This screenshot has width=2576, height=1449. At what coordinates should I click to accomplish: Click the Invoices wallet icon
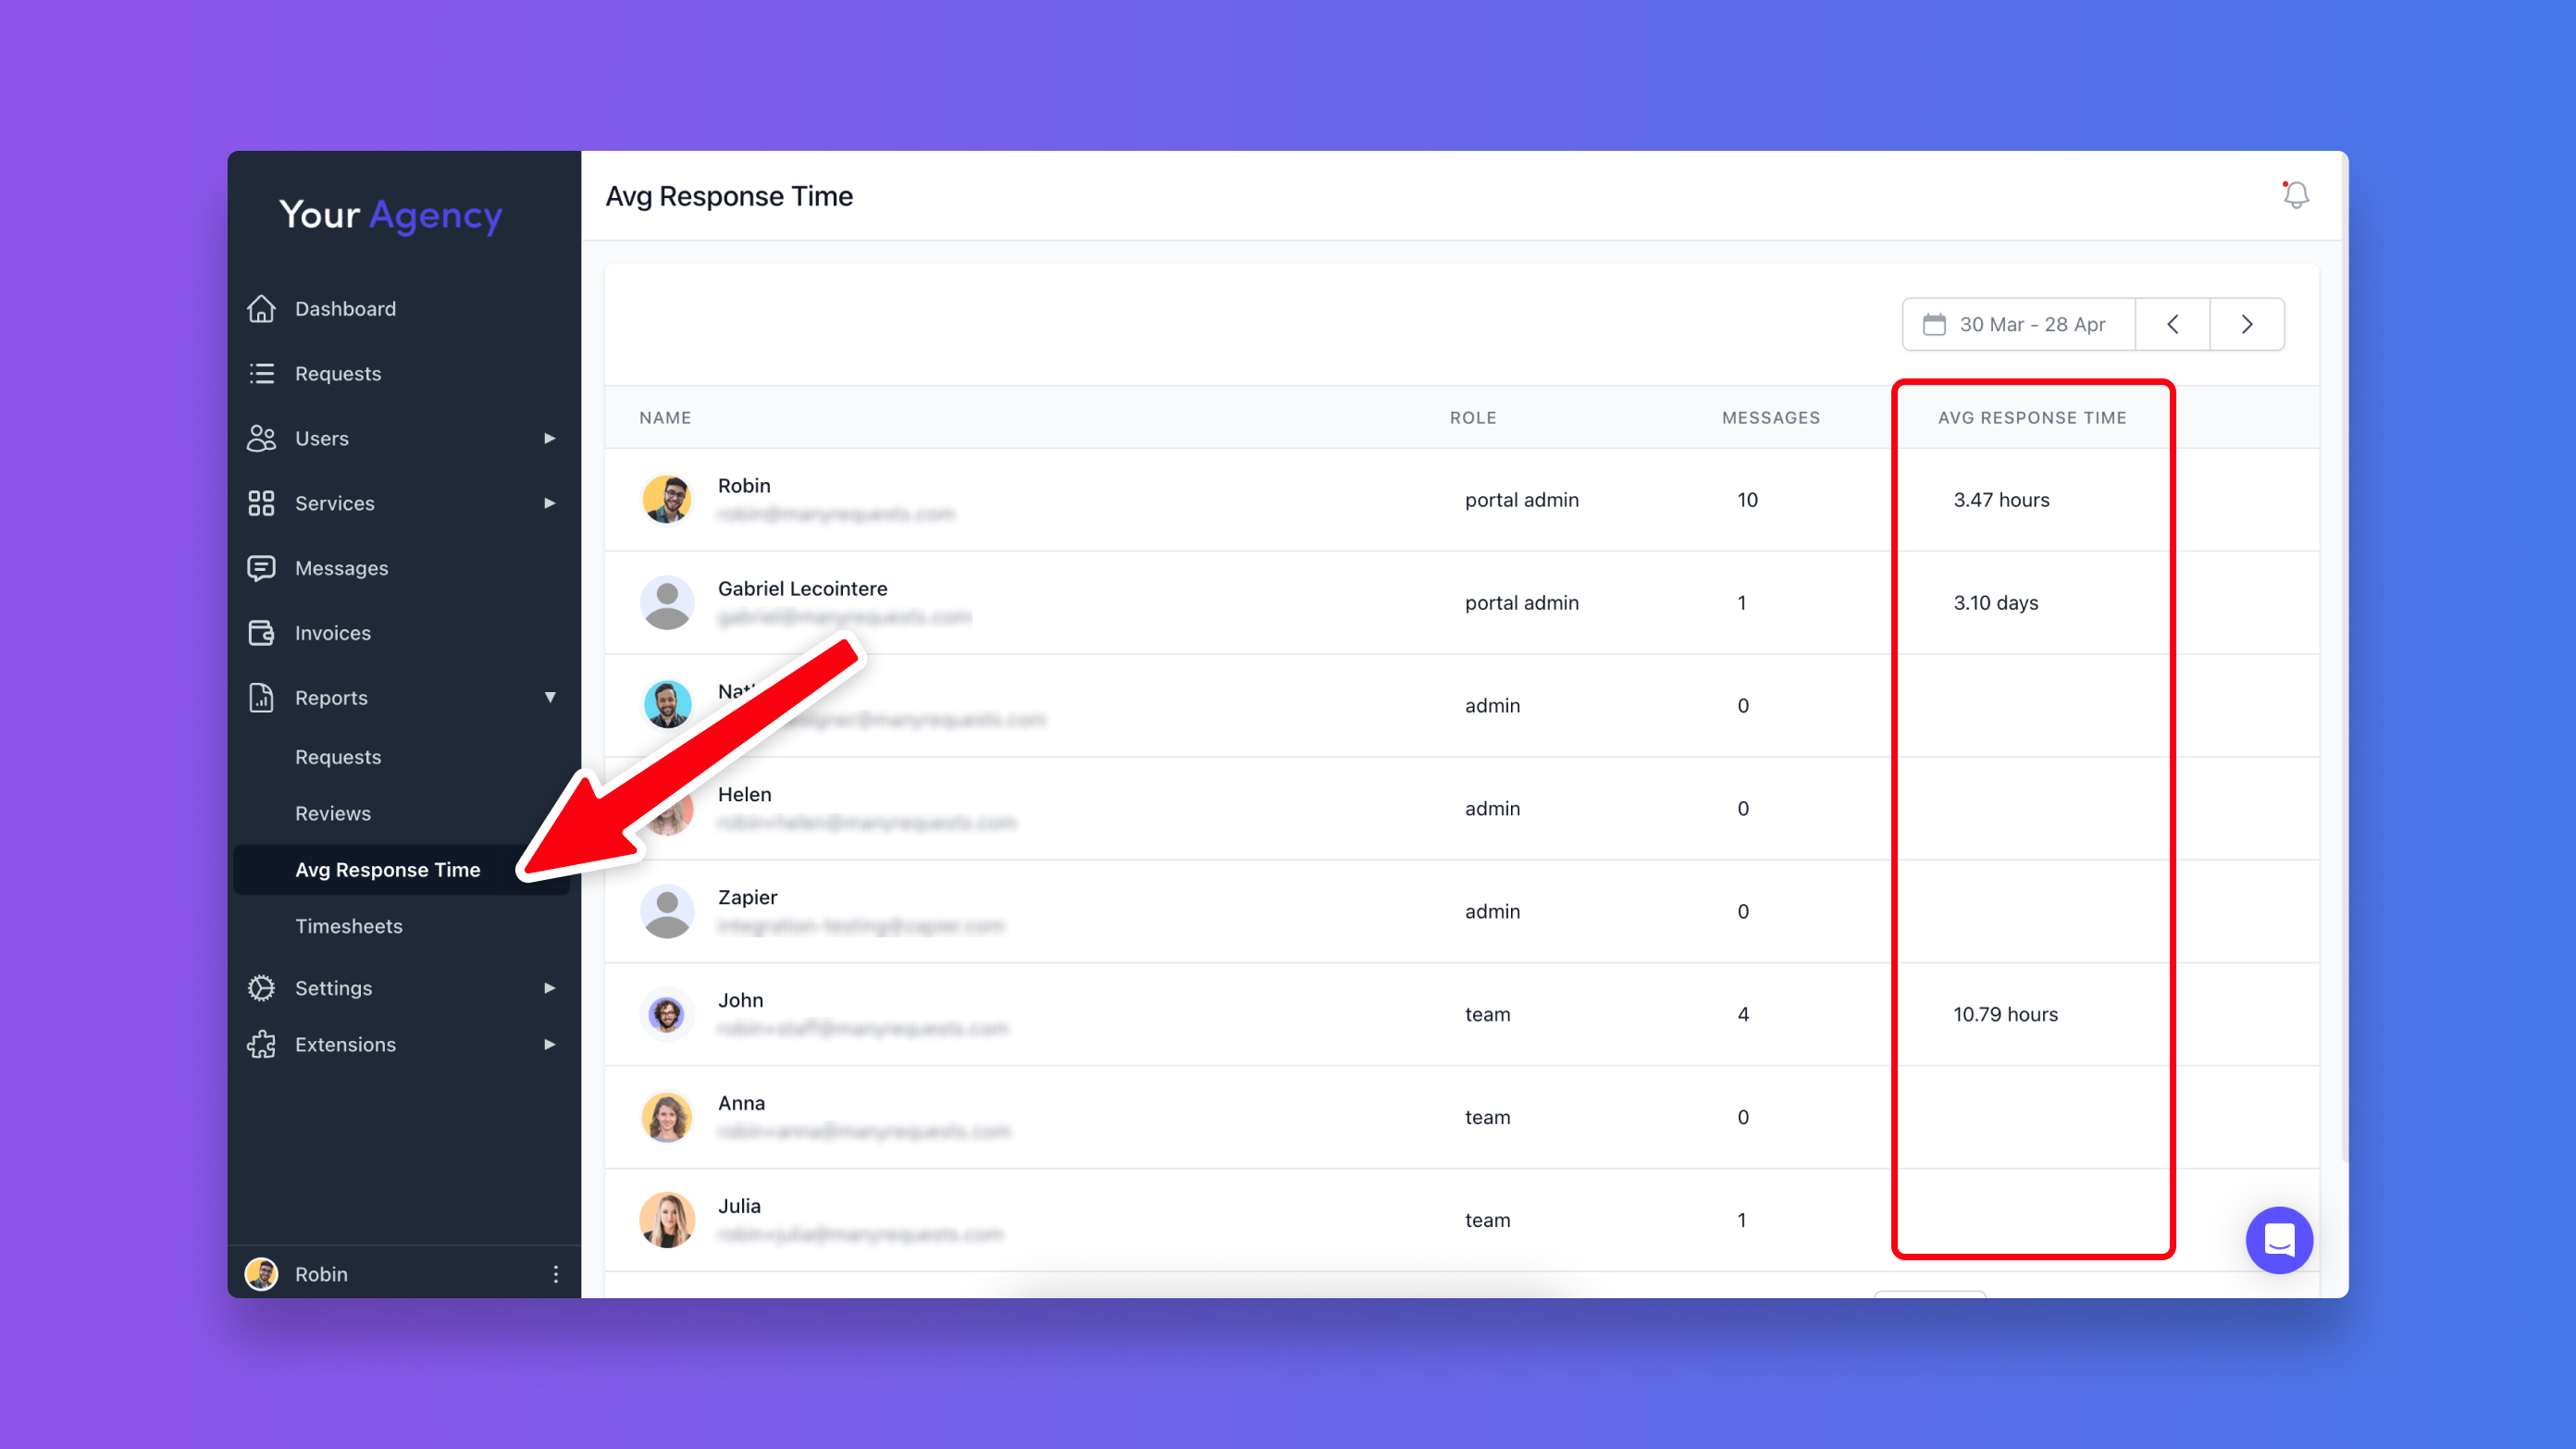pos(261,633)
